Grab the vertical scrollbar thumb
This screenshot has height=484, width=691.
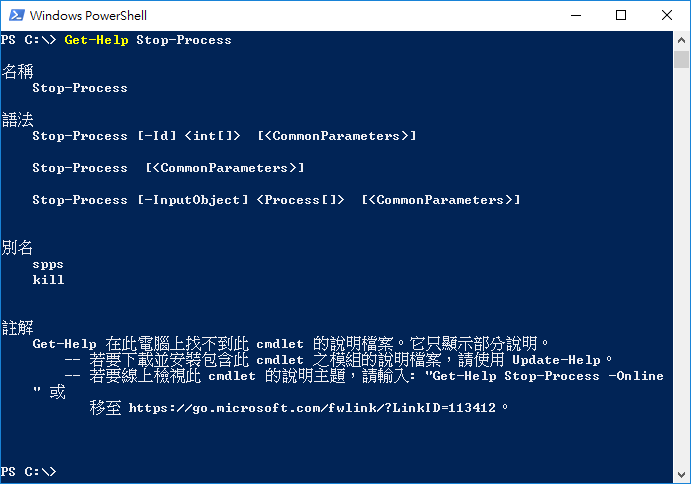coord(681,59)
